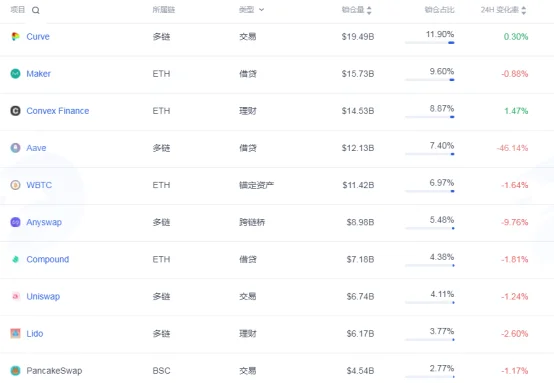Open the Uniswap project link
Viewport: 554px width, 383px height.
pos(43,296)
